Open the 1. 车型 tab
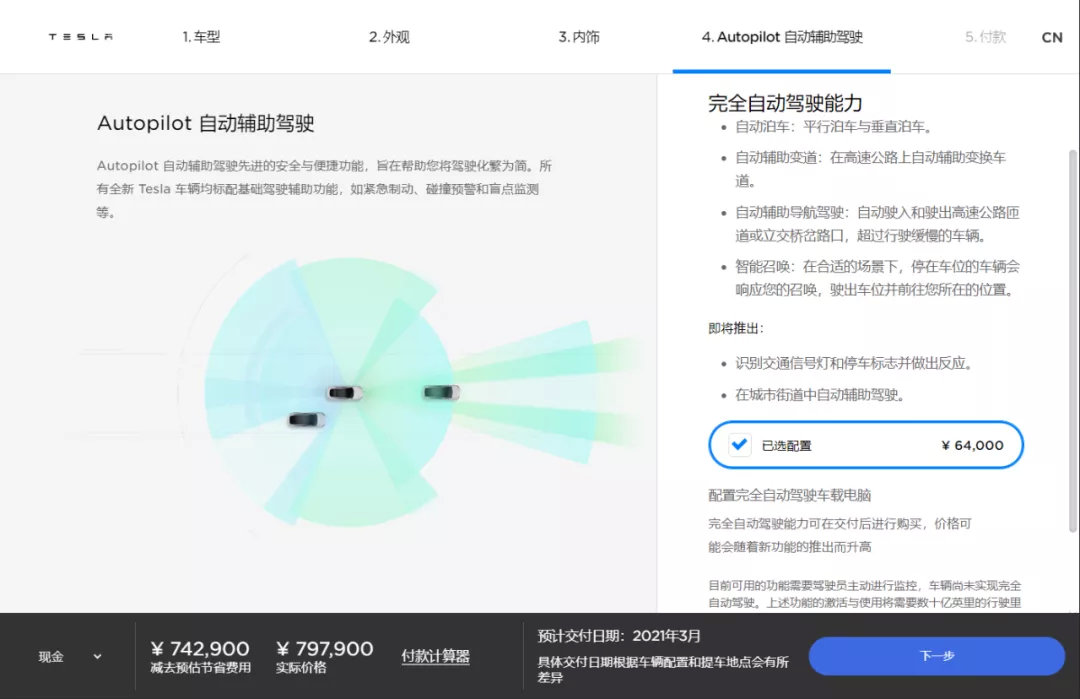This screenshot has height=699, width=1080. 201,36
